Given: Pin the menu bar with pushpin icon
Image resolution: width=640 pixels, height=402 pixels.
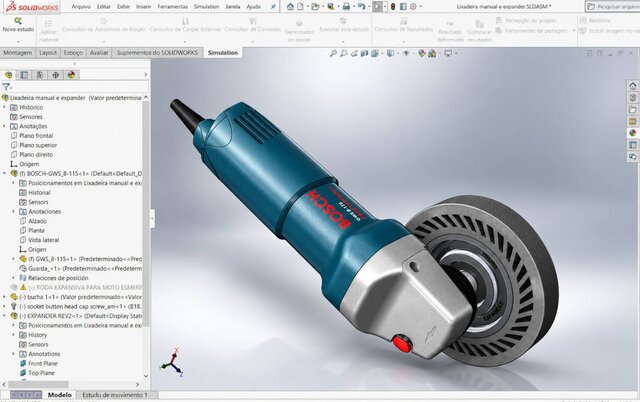Looking at the screenshot, I should [x=273, y=7].
